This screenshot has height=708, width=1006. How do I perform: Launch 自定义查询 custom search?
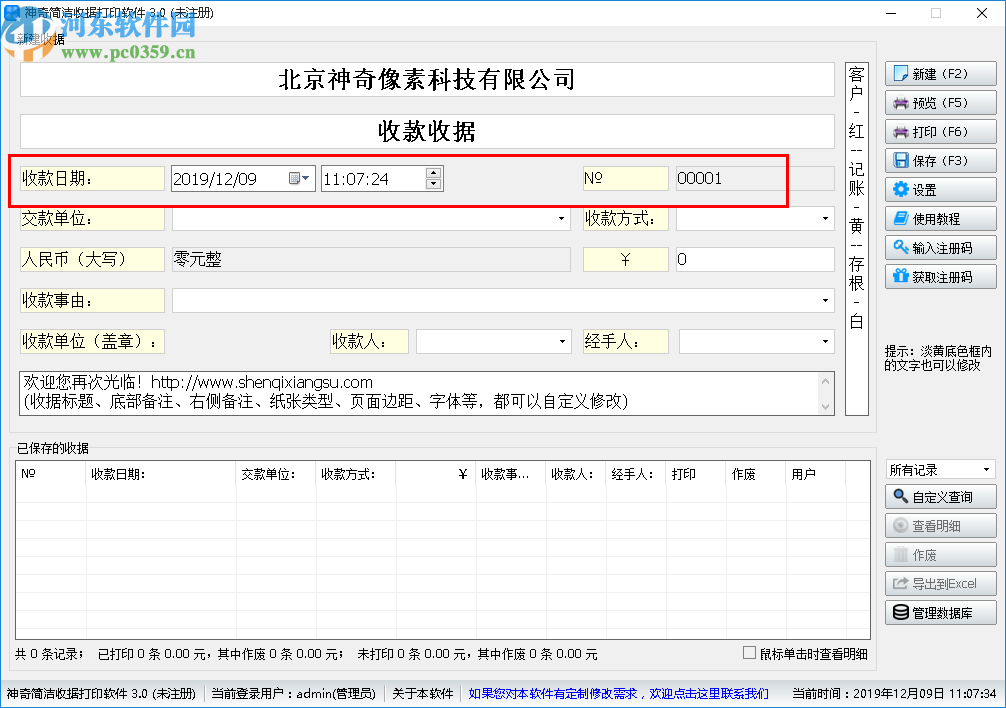pos(940,496)
